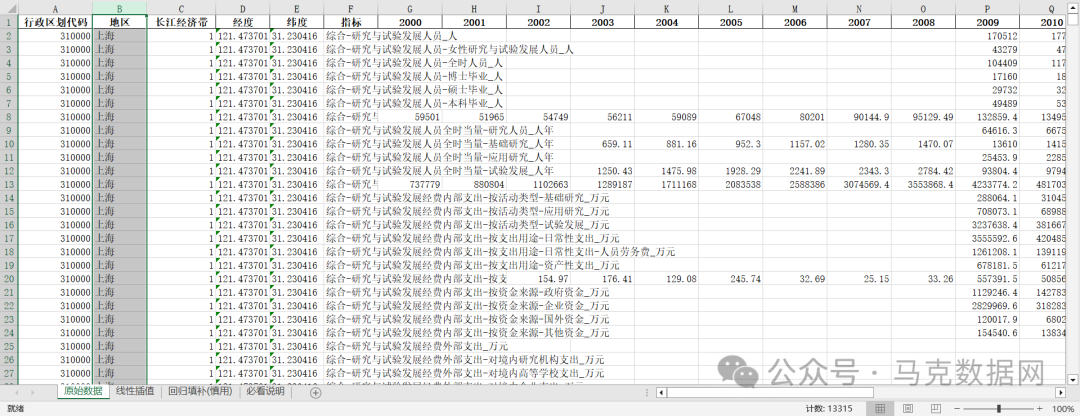
Task: Click the 经度 header cell
Action: [242, 22]
